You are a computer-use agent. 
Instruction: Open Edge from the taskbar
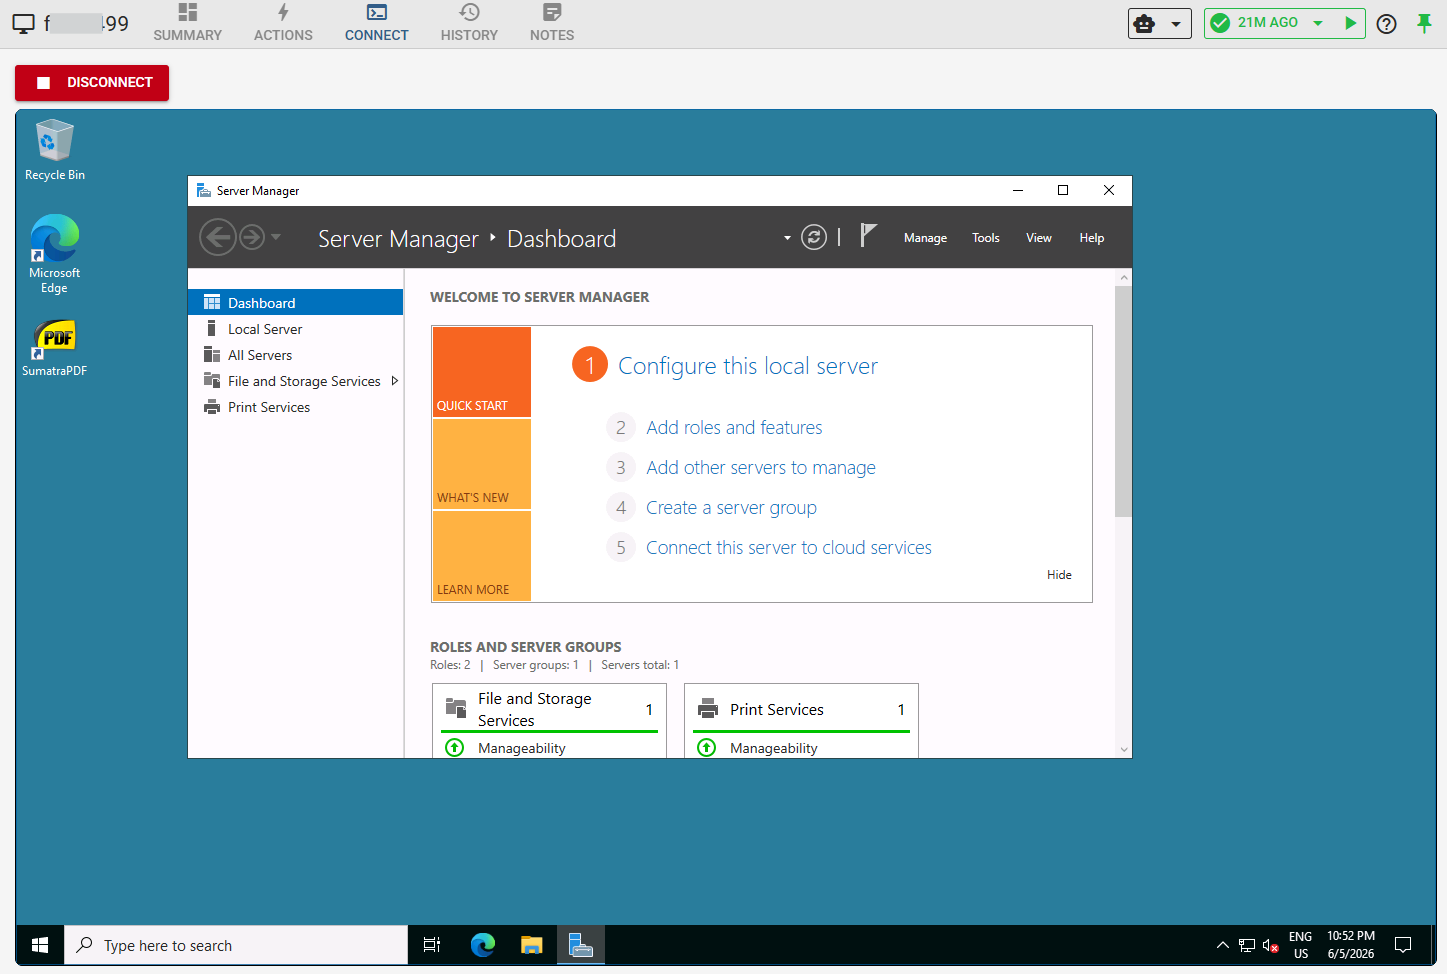[x=483, y=945]
